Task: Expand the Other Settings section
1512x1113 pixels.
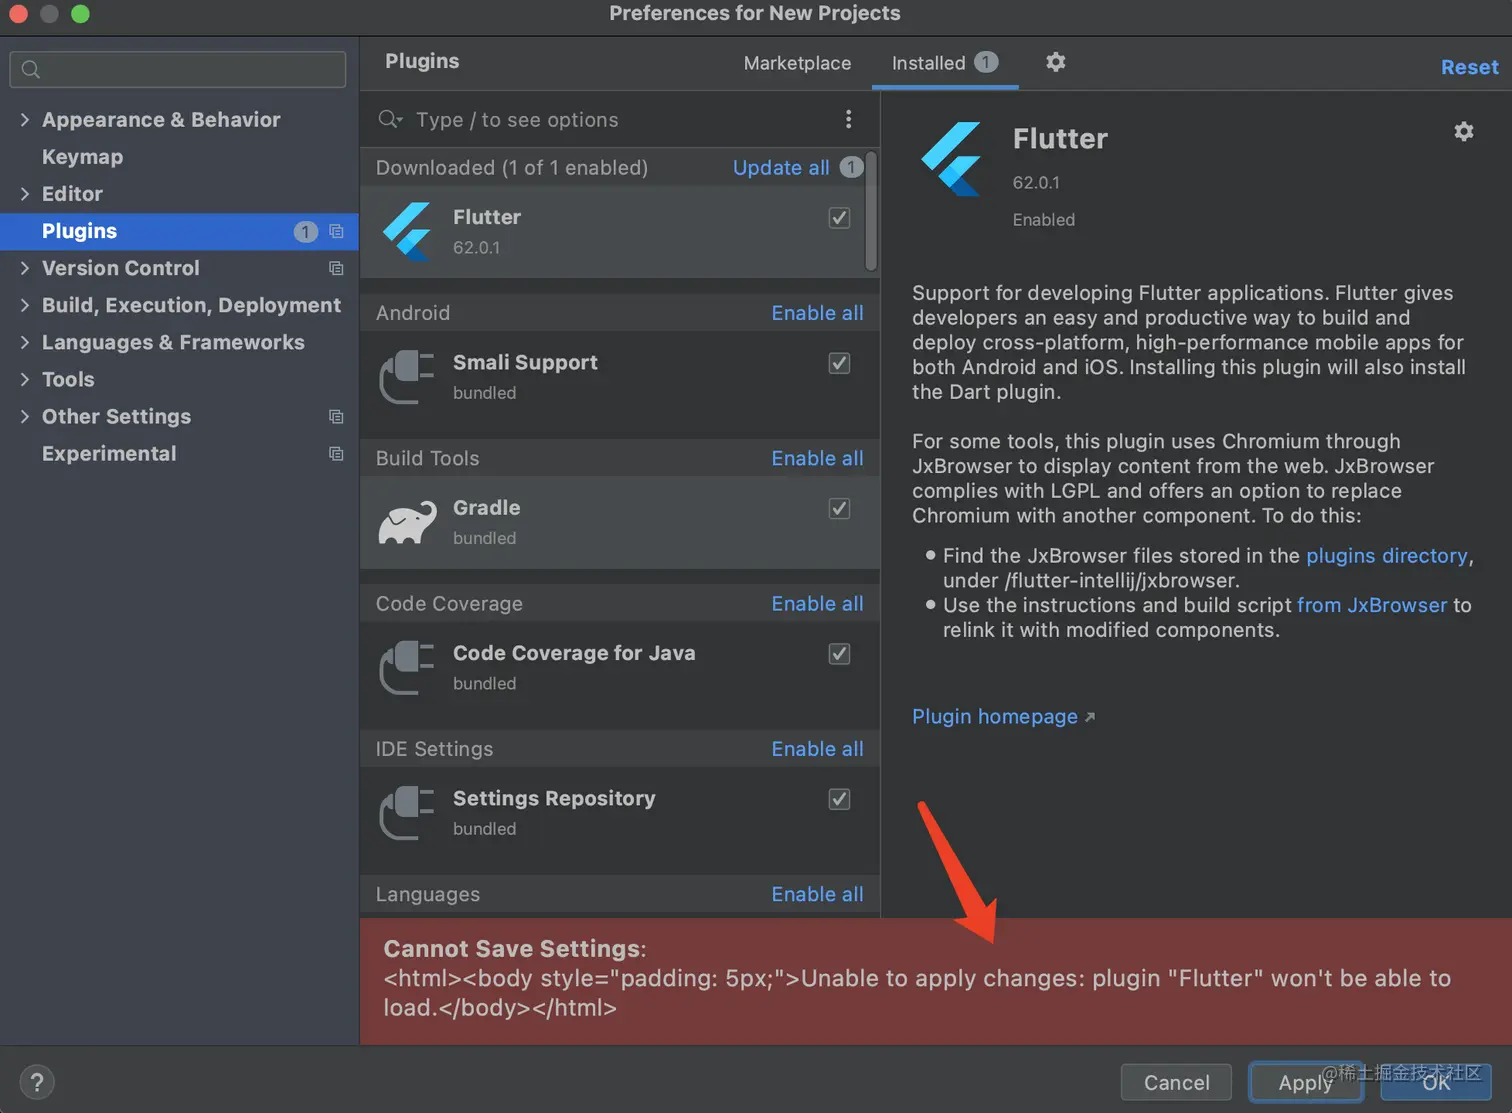Action: pos(25,416)
